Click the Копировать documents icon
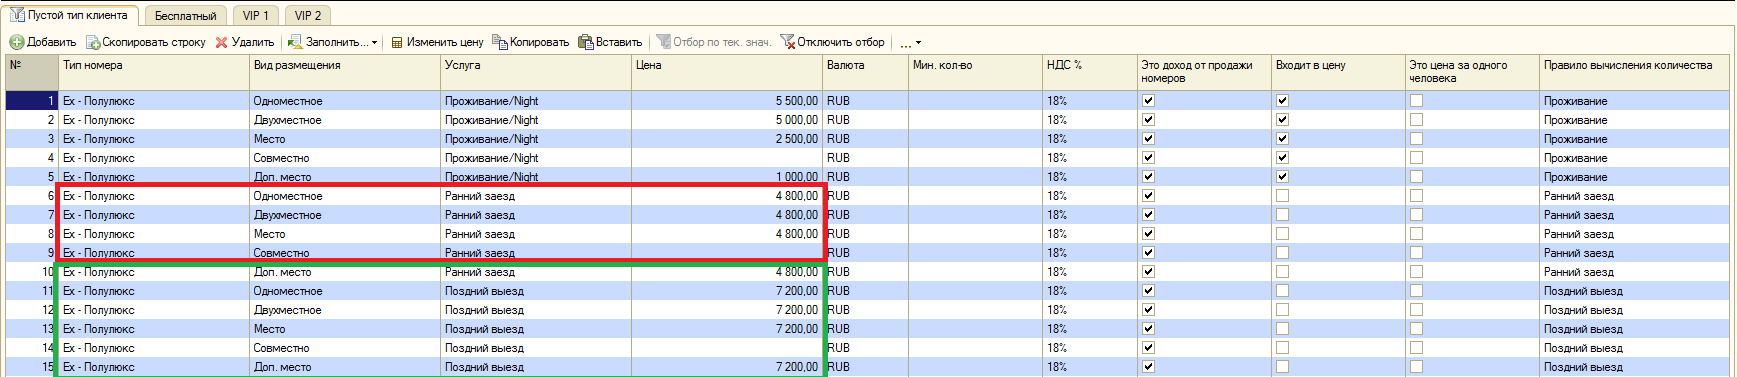This screenshot has width=1737, height=377. click(500, 42)
